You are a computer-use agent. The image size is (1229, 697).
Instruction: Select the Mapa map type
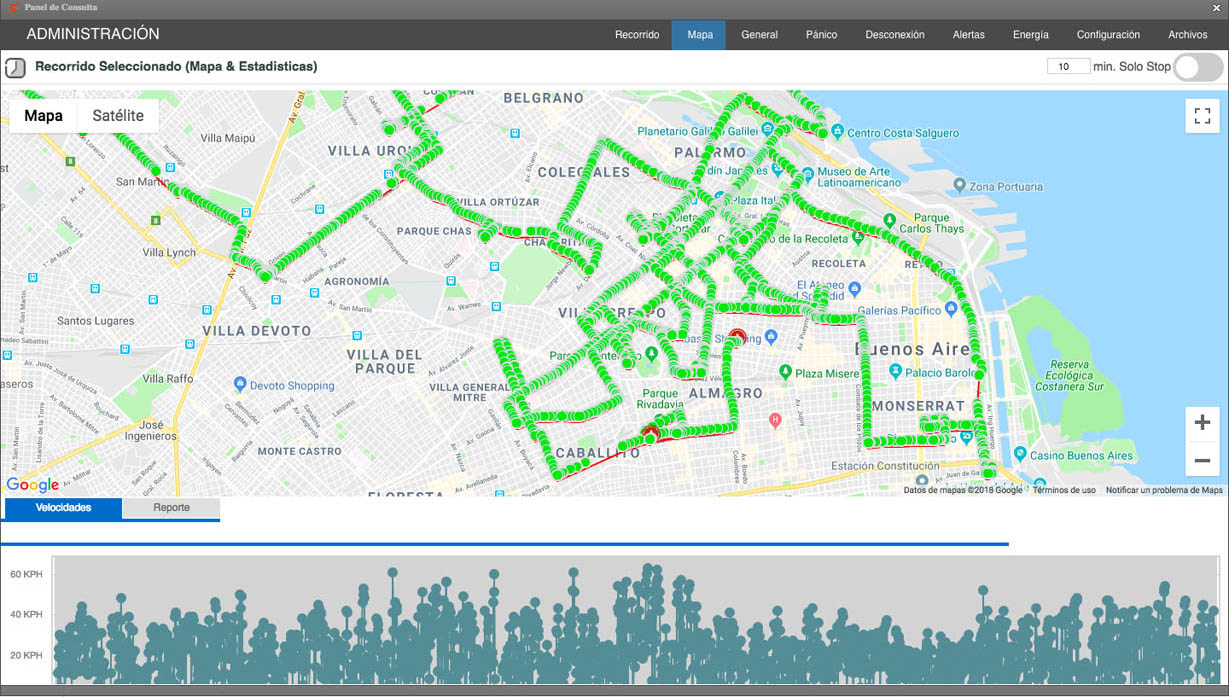(x=44, y=116)
